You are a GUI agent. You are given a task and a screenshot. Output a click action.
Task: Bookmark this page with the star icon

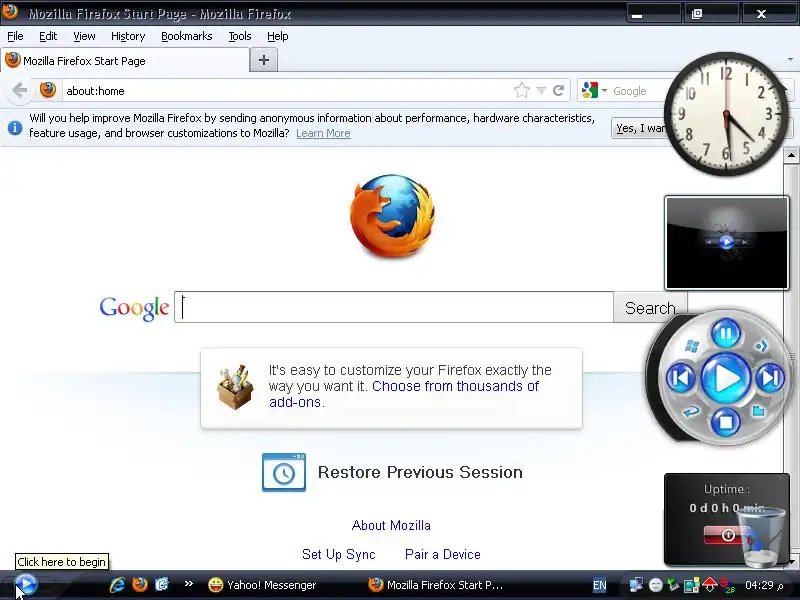click(521, 91)
